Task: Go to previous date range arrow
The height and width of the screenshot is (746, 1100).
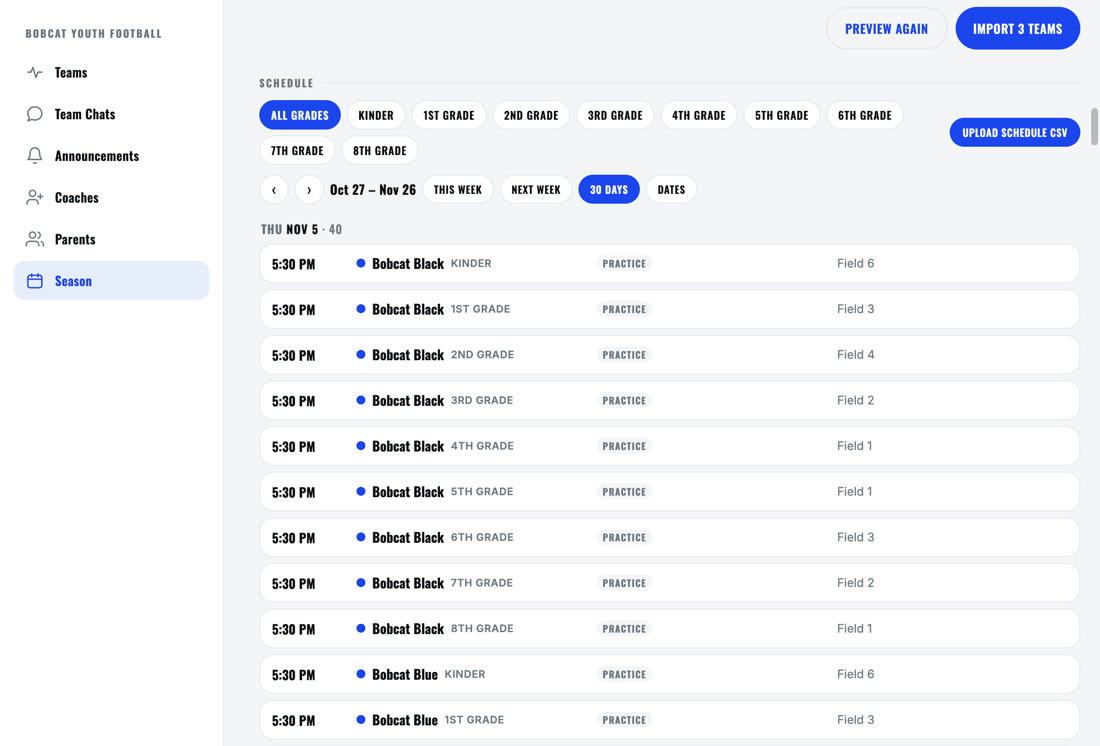Action: (x=274, y=189)
